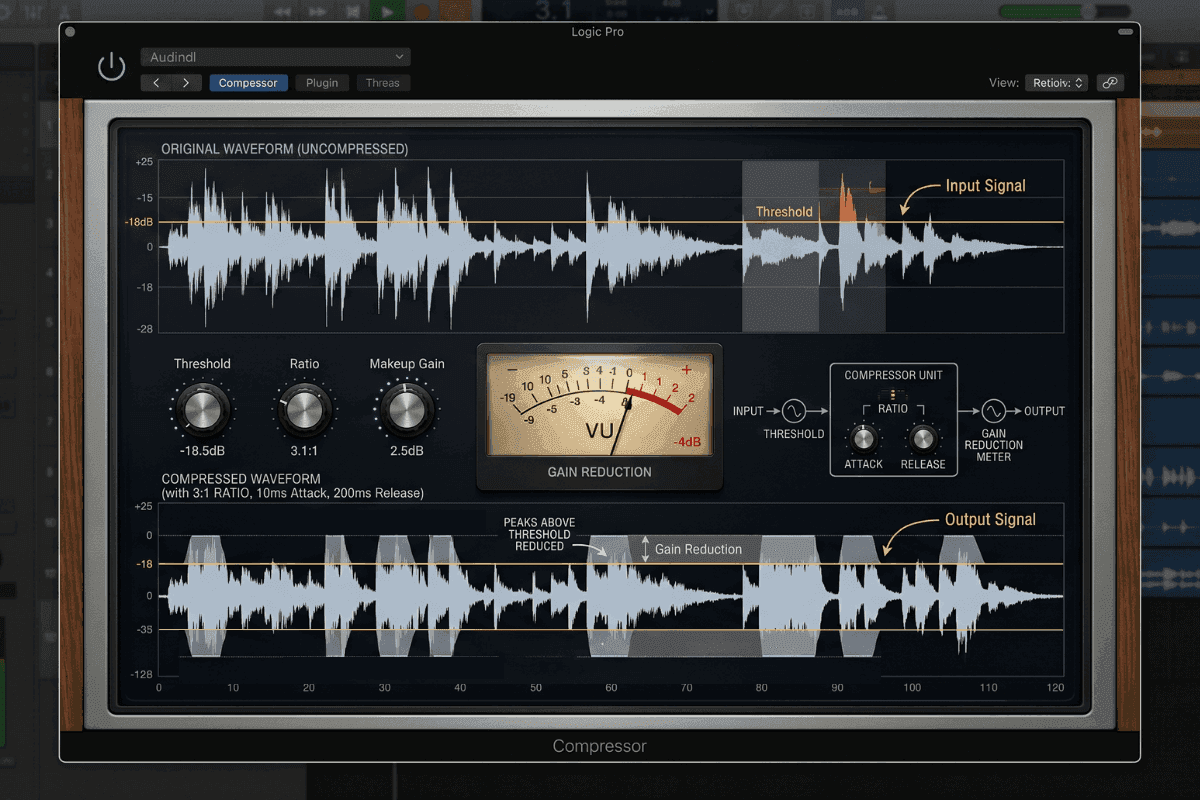Click the timeline marker at 60
The width and height of the screenshot is (1200, 800).
pos(611,688)
